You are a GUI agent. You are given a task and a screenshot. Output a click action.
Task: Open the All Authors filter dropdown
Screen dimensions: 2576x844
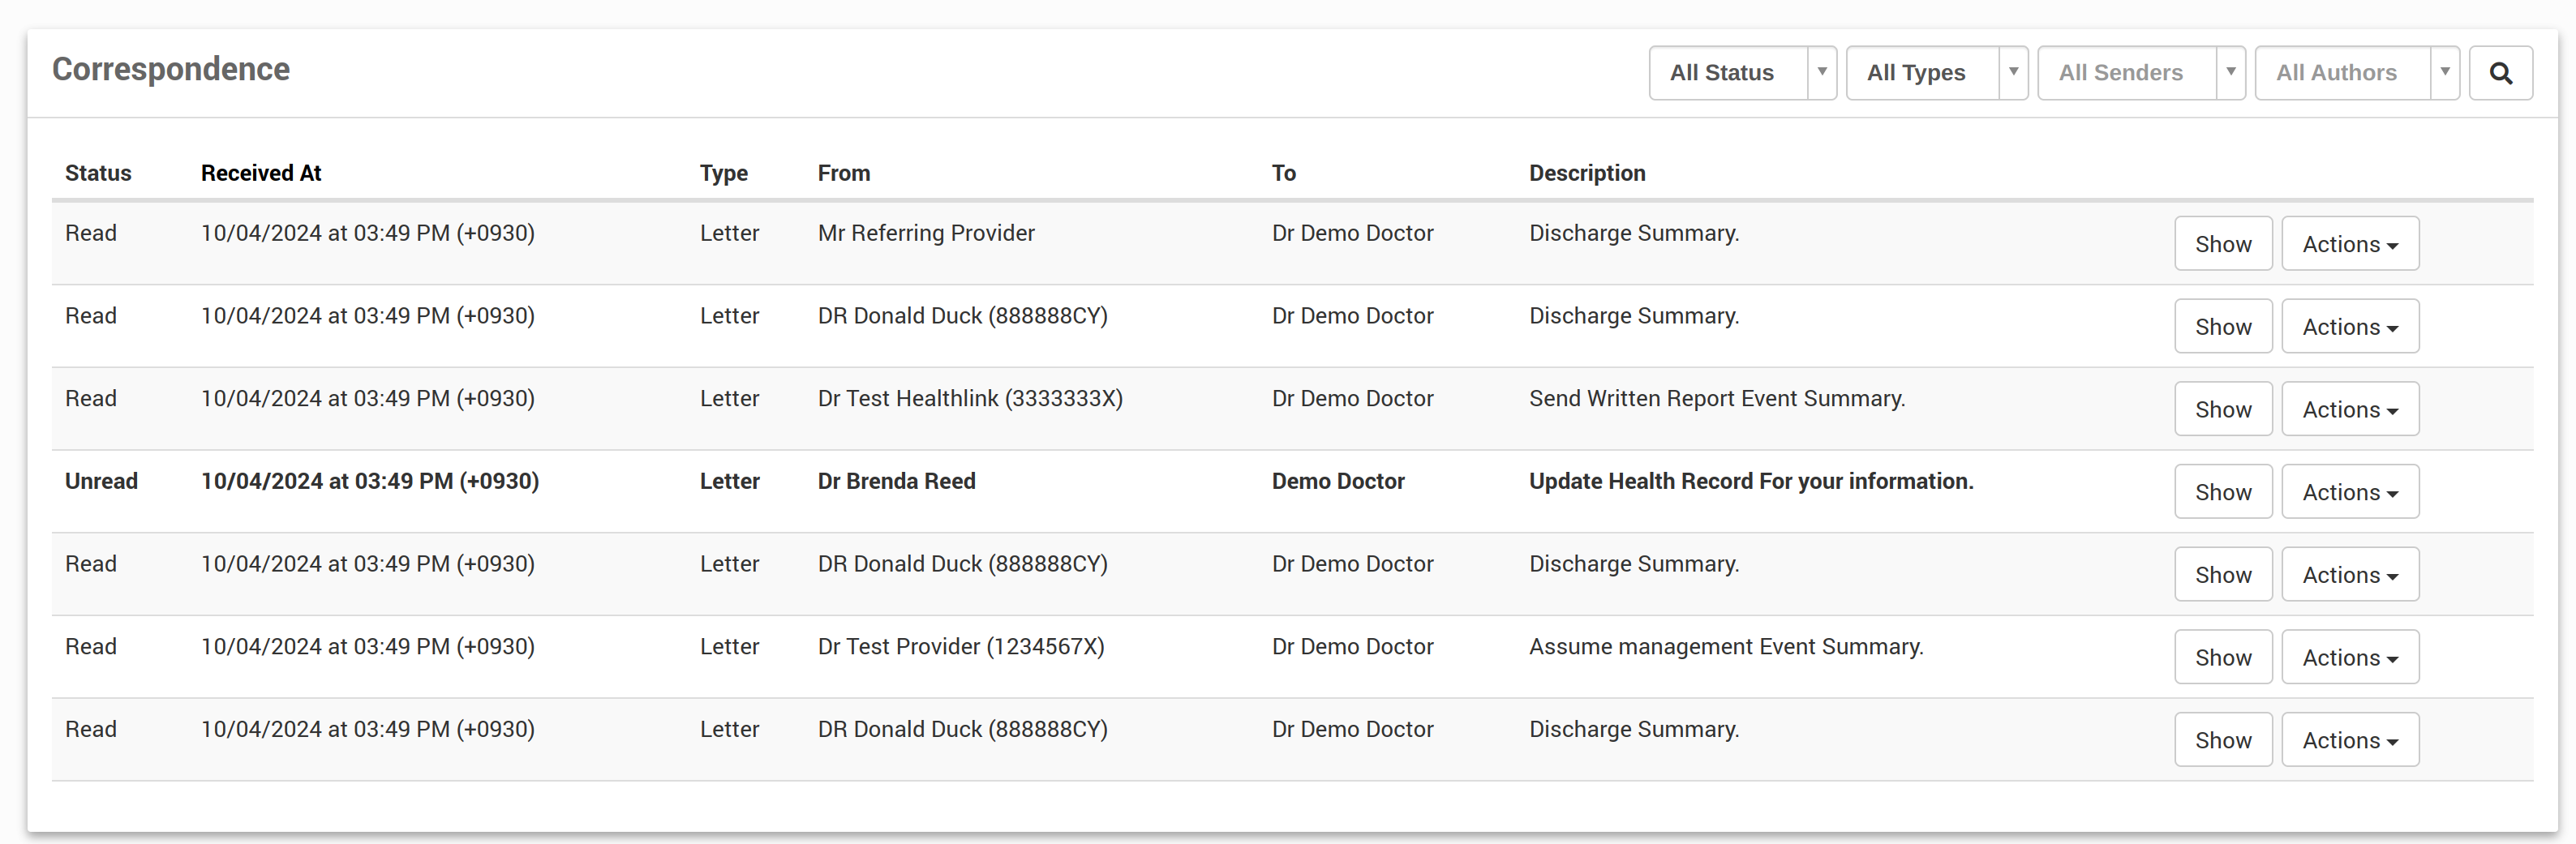pos(2355,73)
